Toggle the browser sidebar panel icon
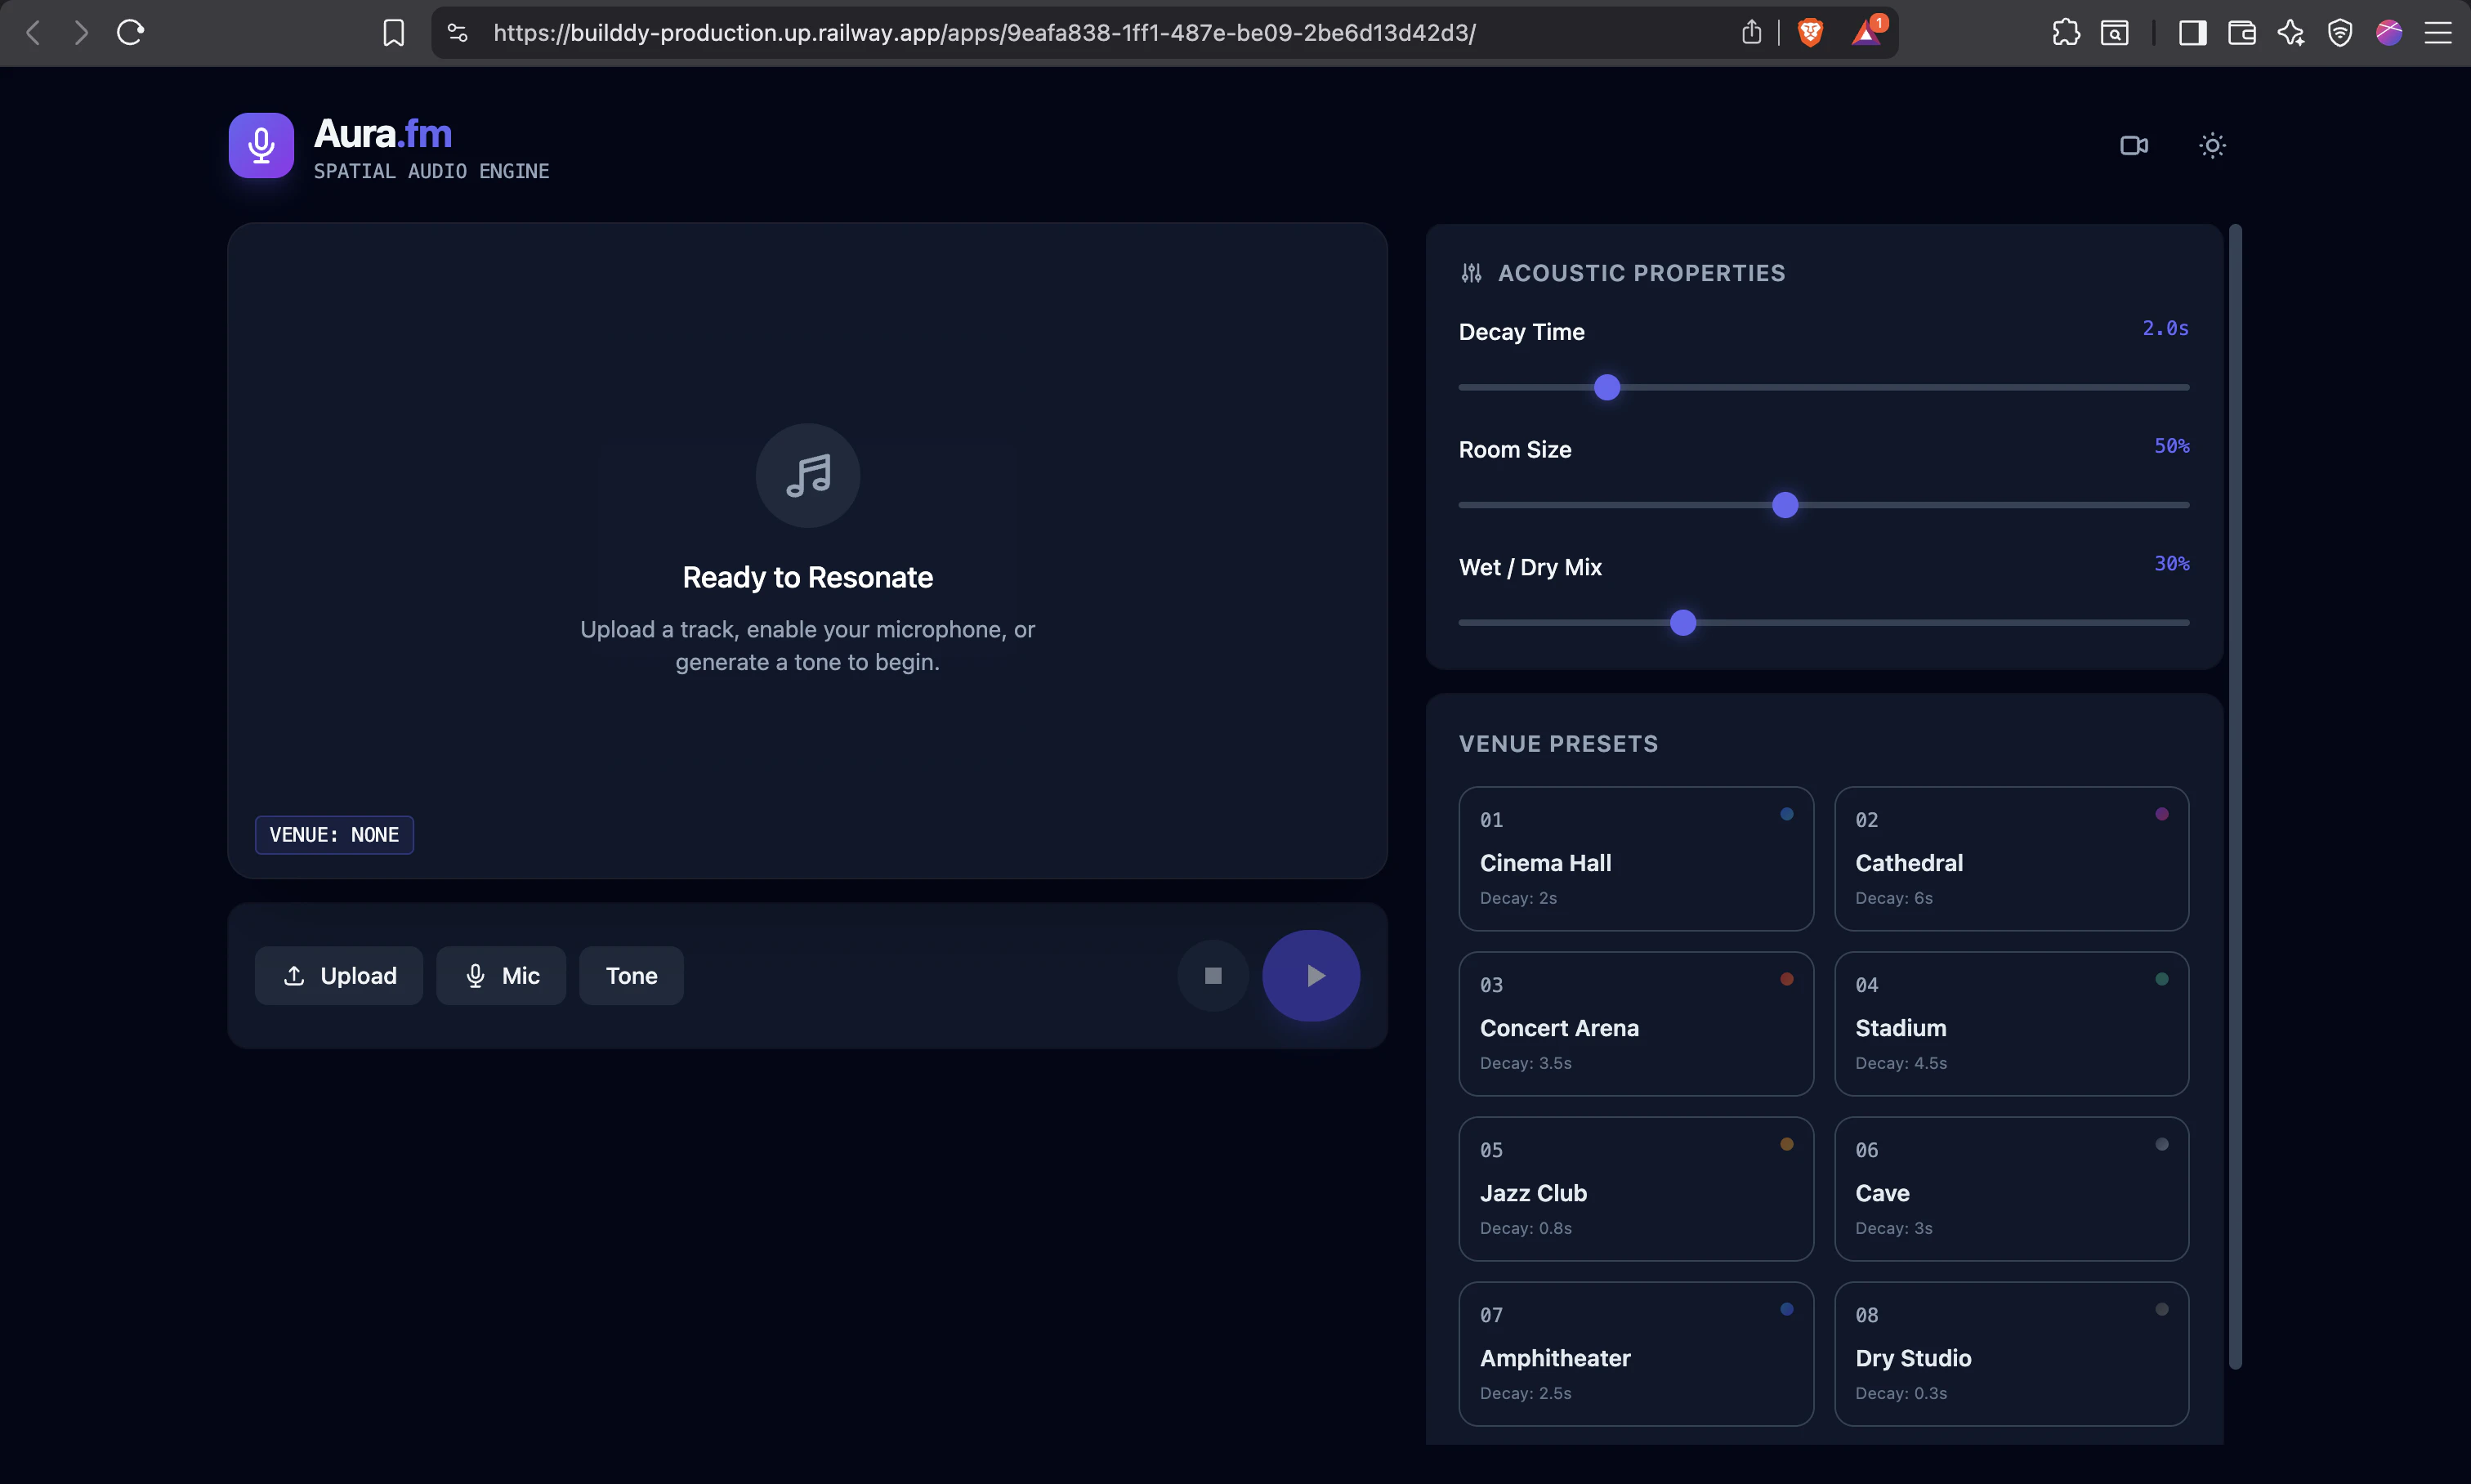Screen dimensions: 2471x1484 coord(2192,33)
